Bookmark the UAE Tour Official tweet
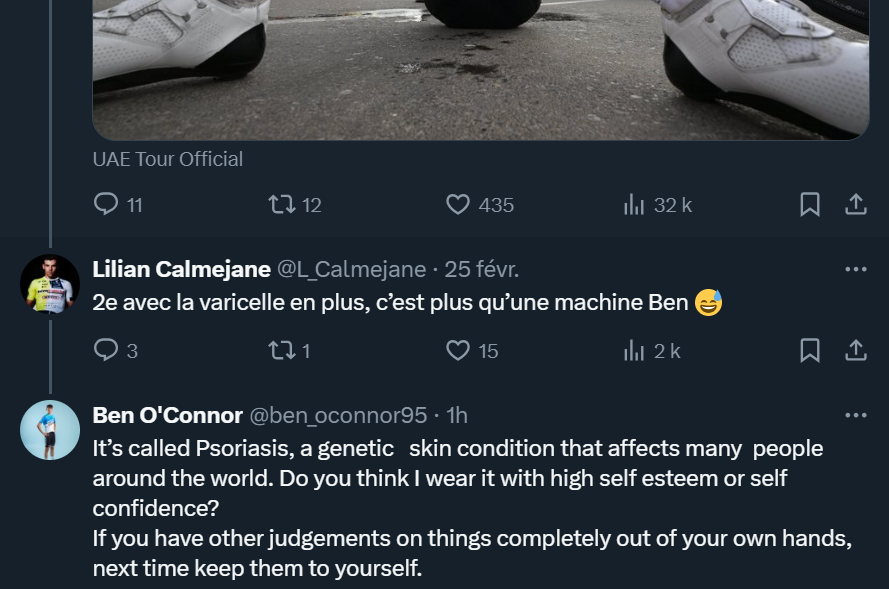Image resolution: width=889 pixels, height=589 pixels. [810, 205]
